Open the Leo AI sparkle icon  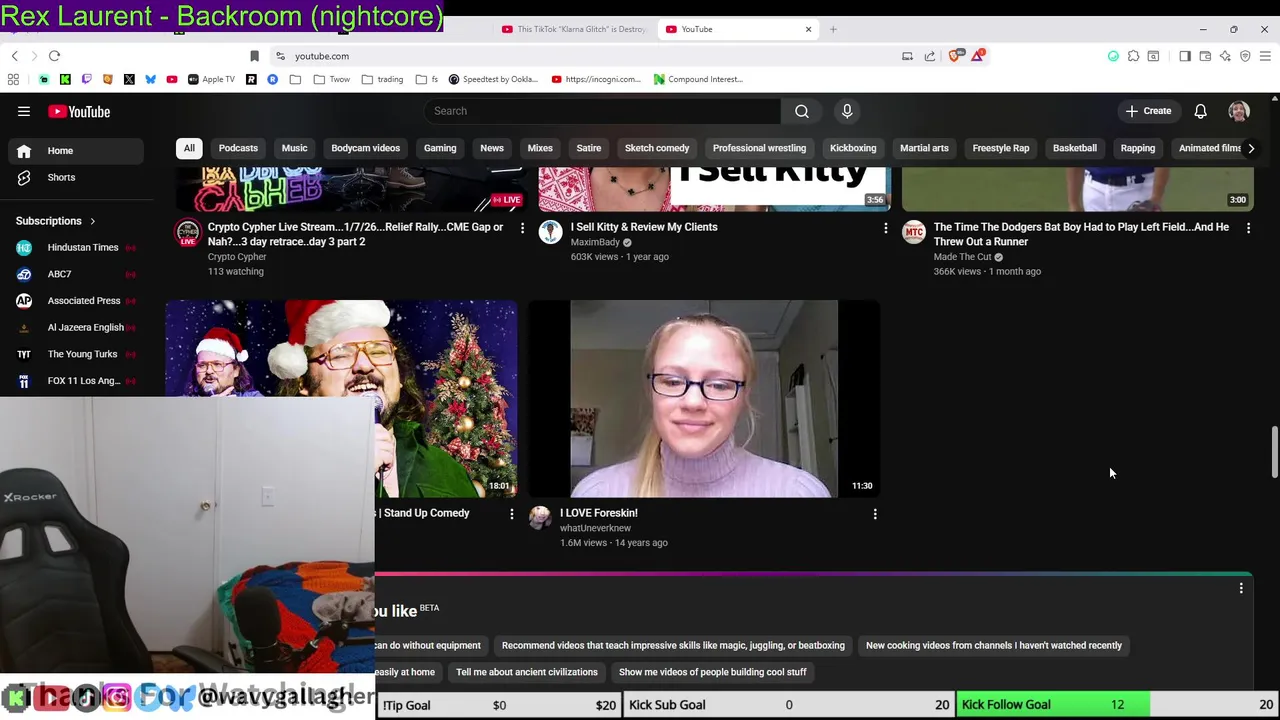(1225, 56)
